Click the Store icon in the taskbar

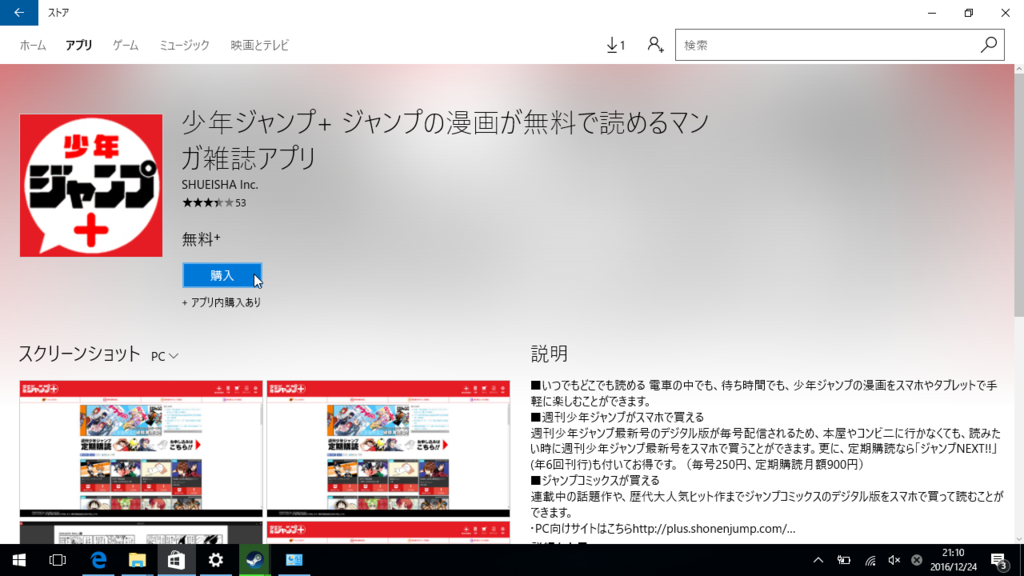click(176, 560)
